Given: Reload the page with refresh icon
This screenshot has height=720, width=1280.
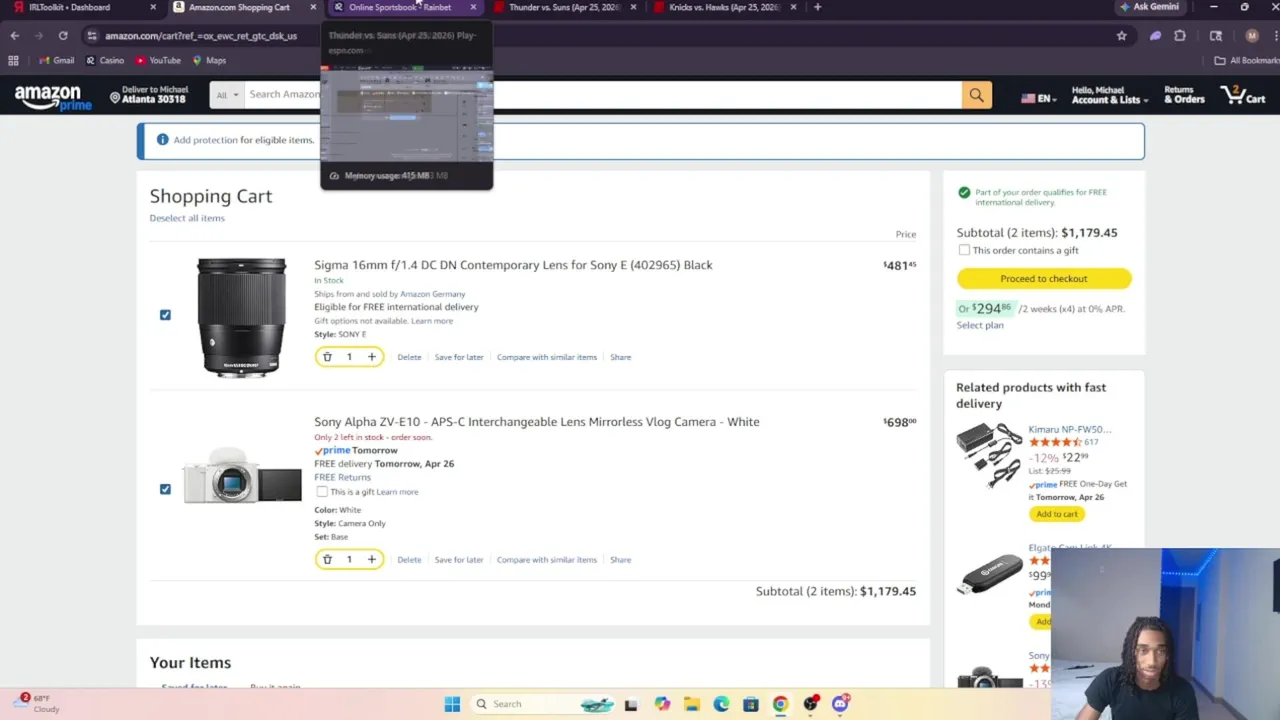Looking at the screenshot, I should coord(63,36).
